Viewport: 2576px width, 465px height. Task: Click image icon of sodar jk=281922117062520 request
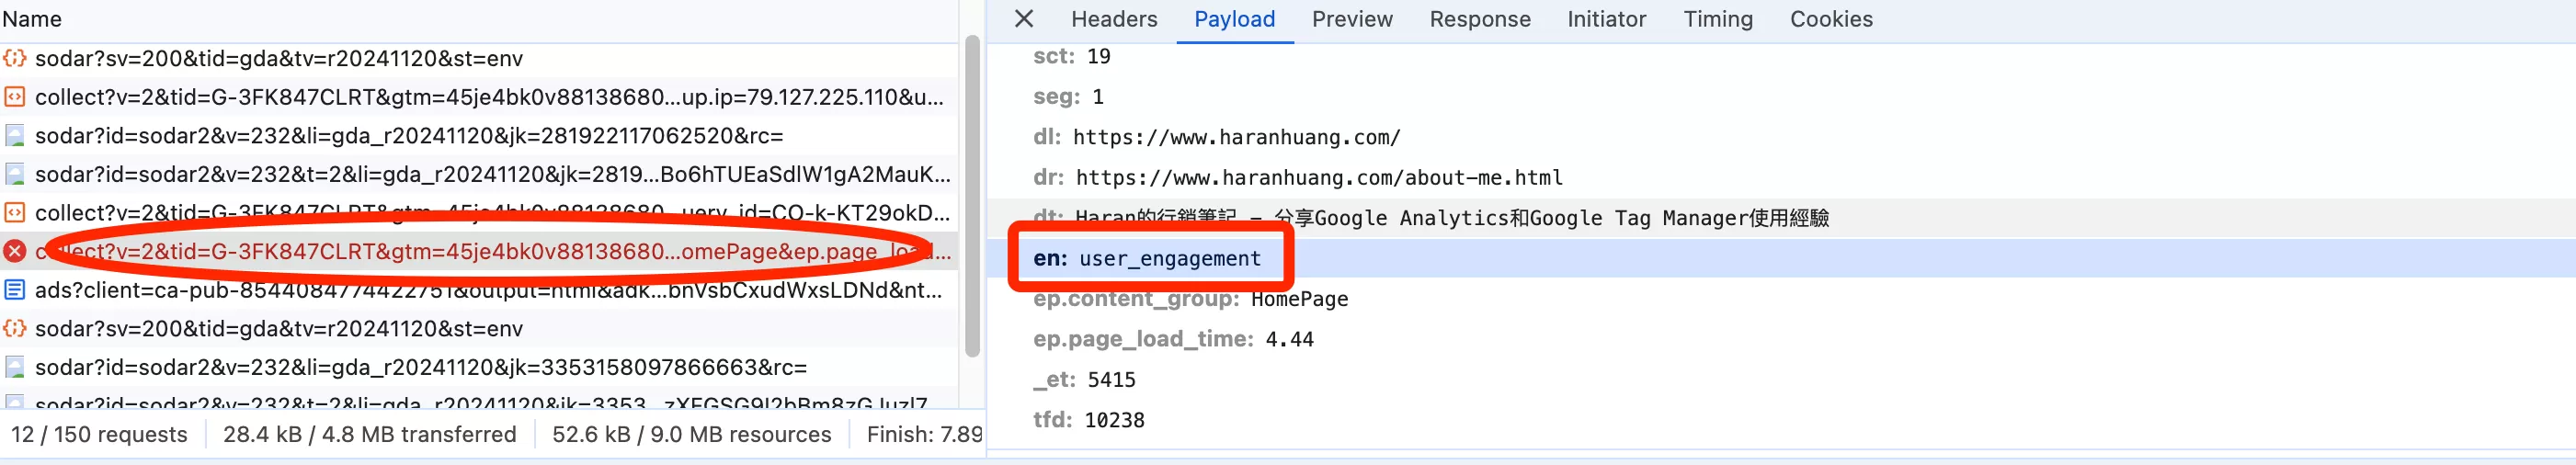point(14,135)
